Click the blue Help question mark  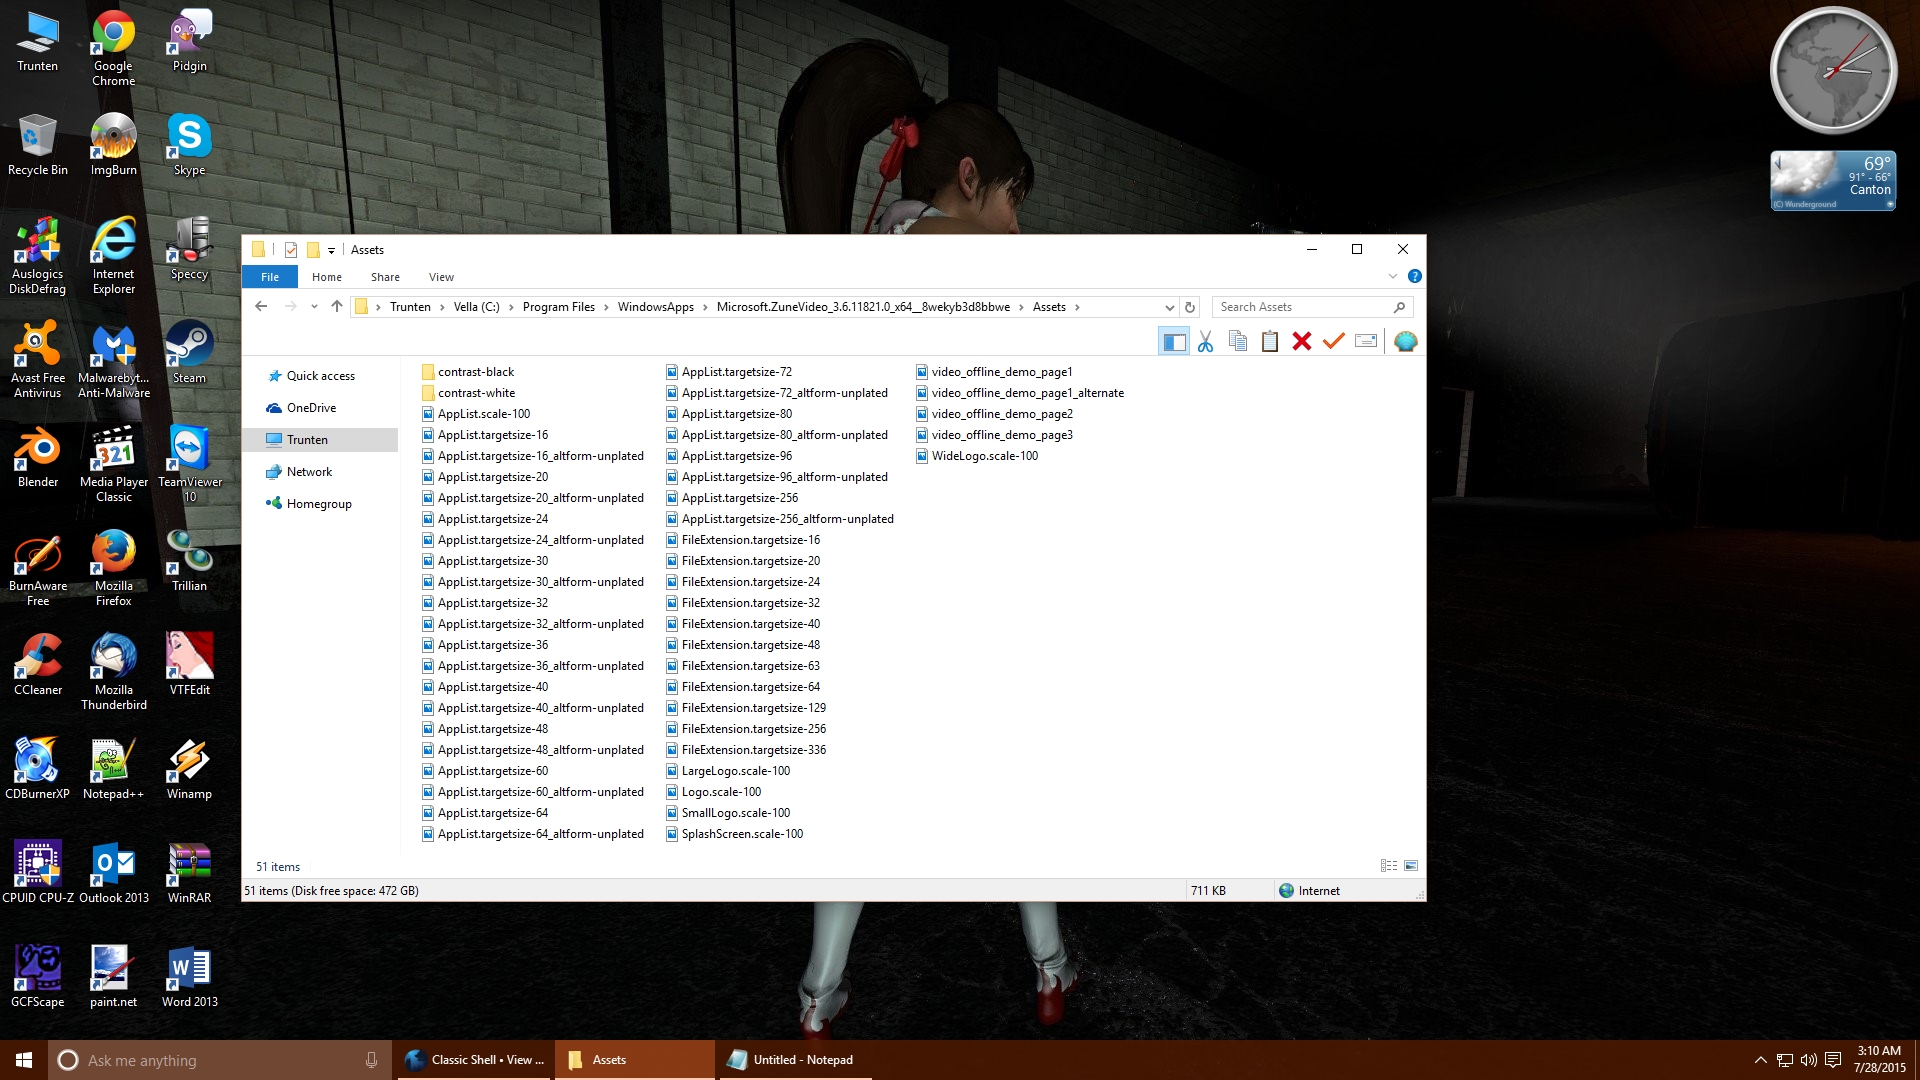[1414, 276]
